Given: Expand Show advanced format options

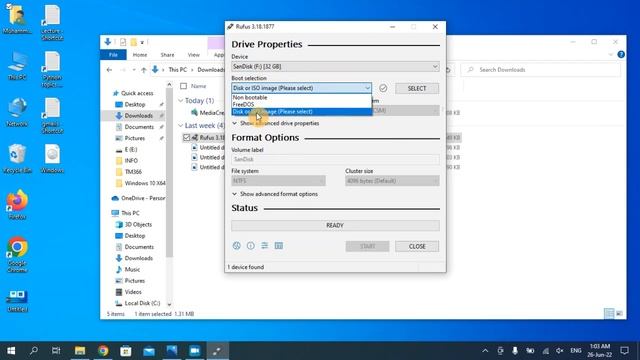Looking at the screenshot, I should pyautogui.click(x=275, y=194).
